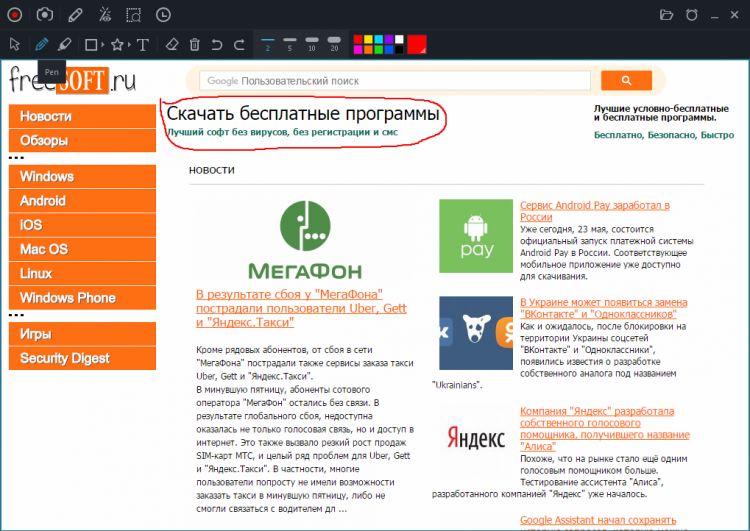This screenshot has width=750, height=531.
Task: Pick the green color swatch
Action: (x=378, y=49)
